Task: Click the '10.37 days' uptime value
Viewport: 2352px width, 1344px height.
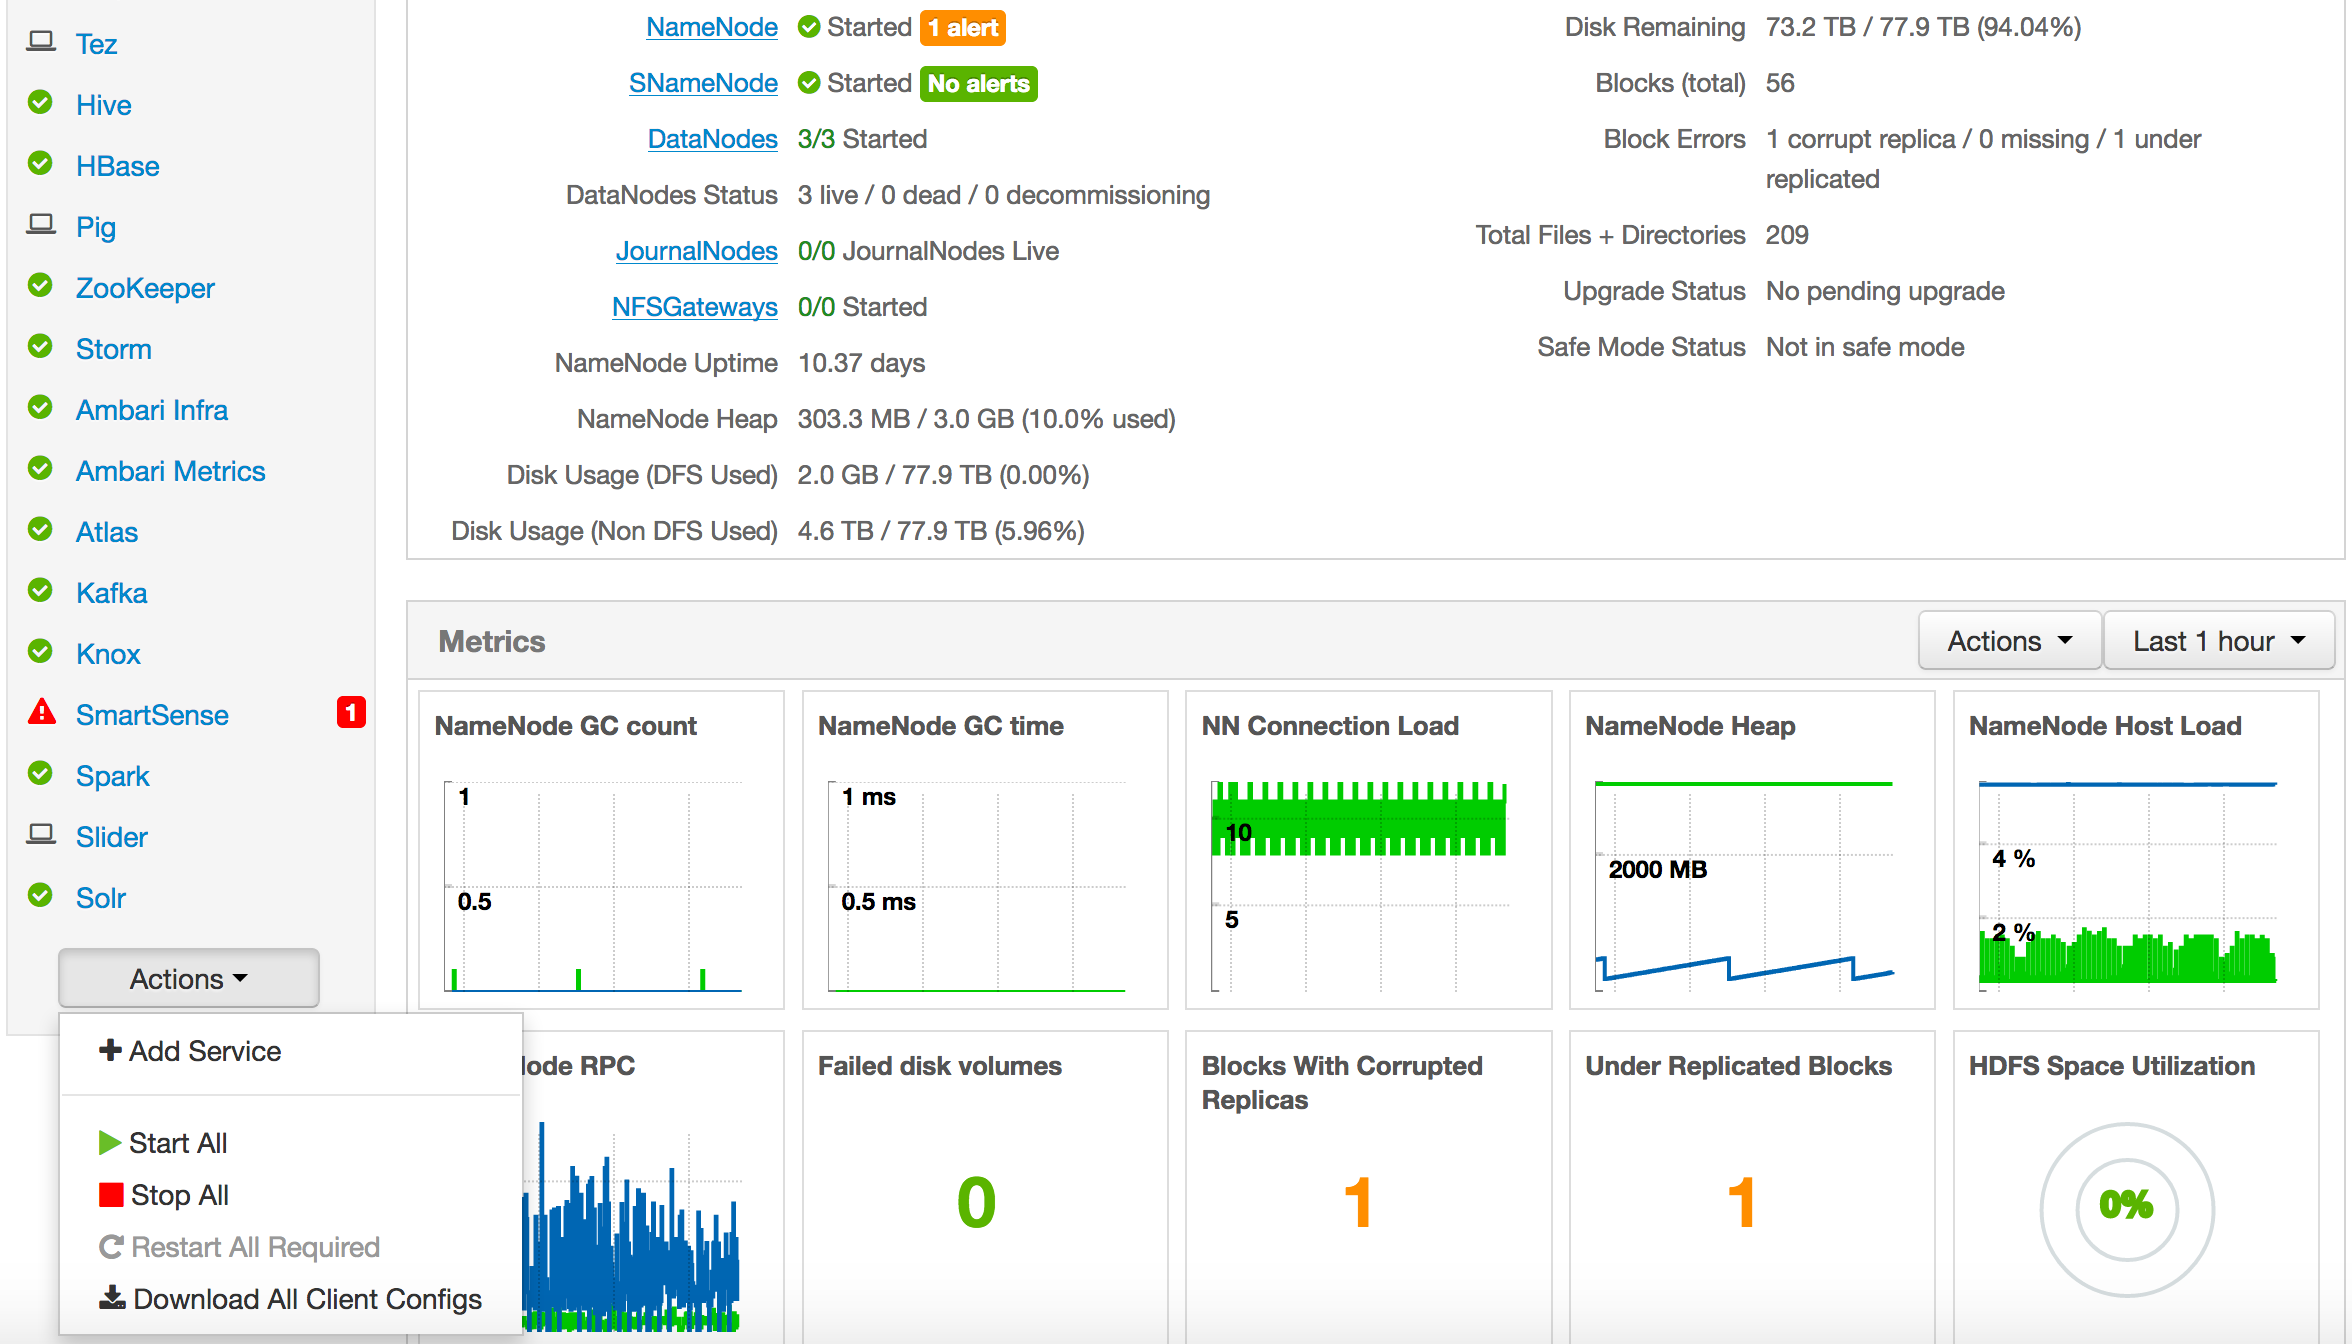Action: 861,363
